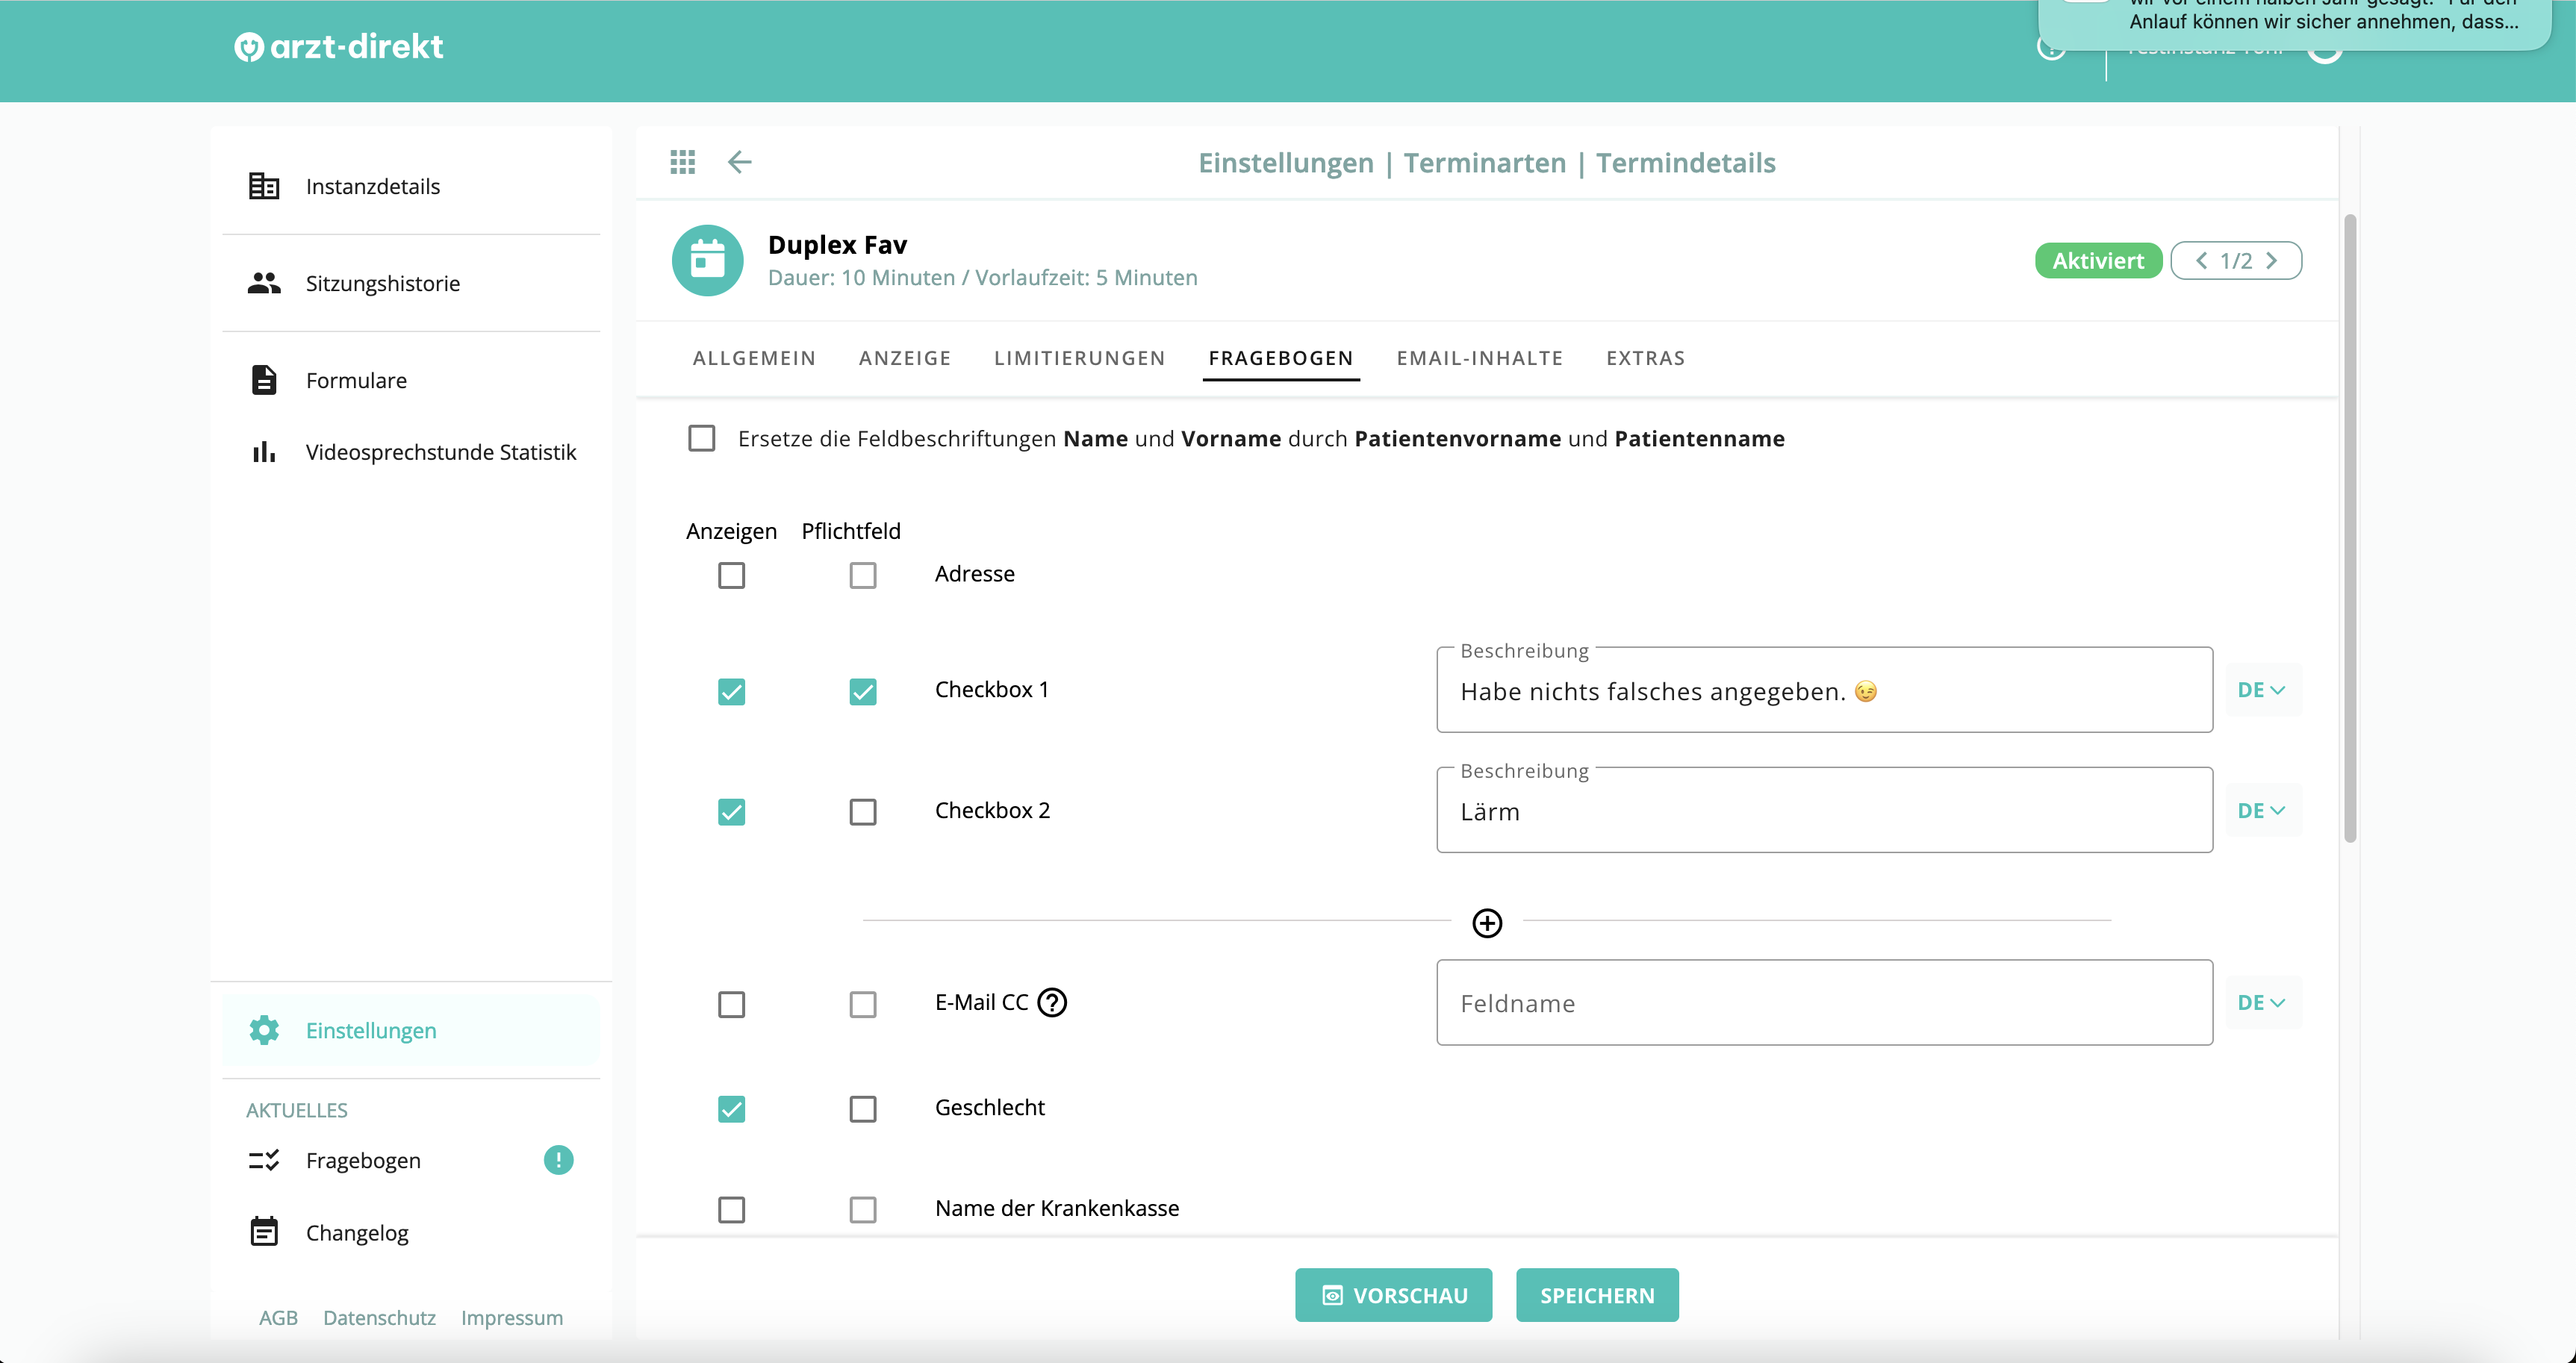This screenshot has width=2576, height=1363.
Task: Open Videosprechstunde Statistik in the sidebar
Action: pos(411,452)
